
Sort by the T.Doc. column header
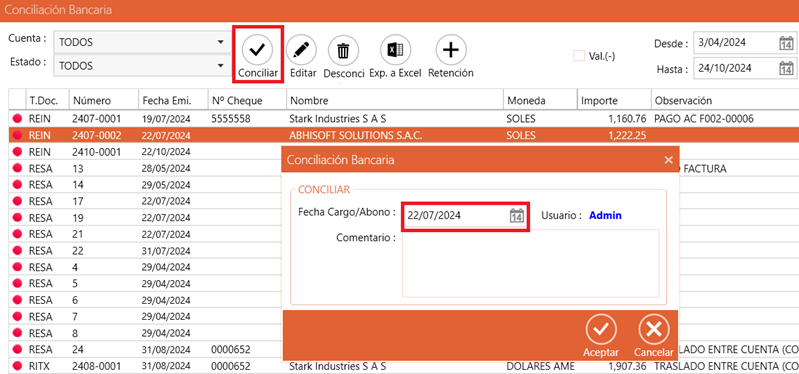click(x=47, y=100)
